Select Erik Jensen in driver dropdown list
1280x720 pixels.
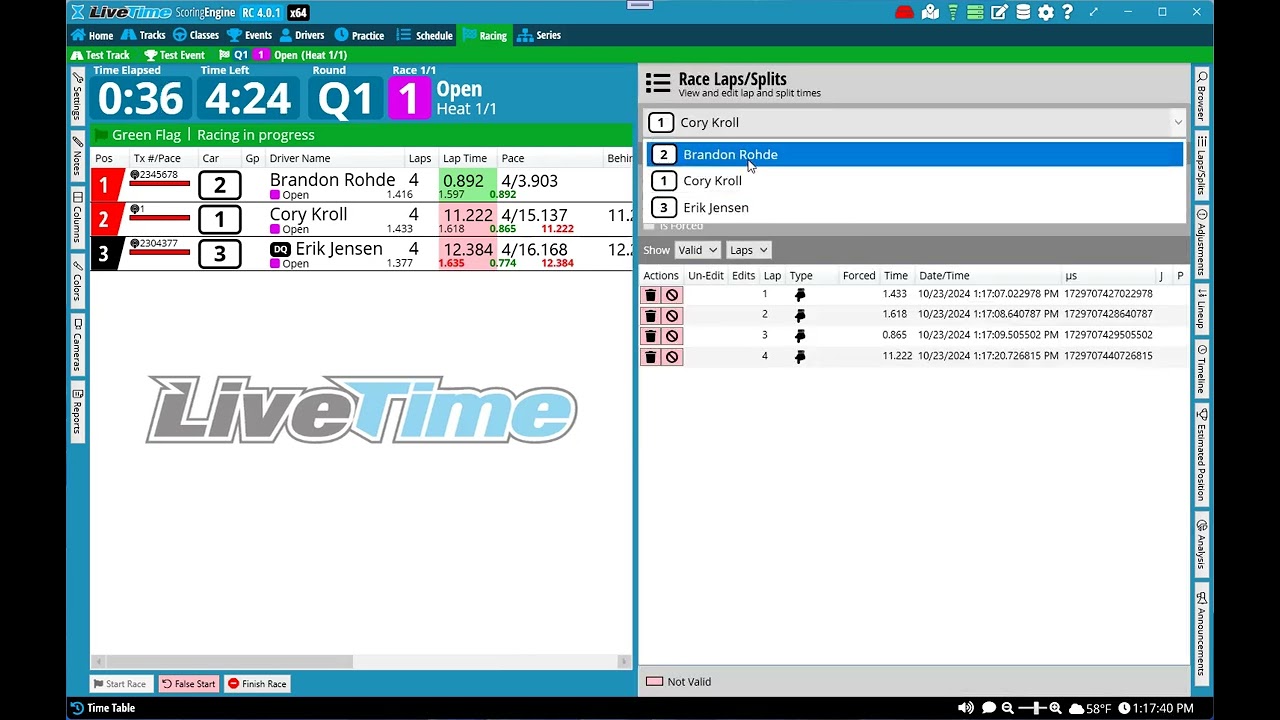tap(914, 208)
